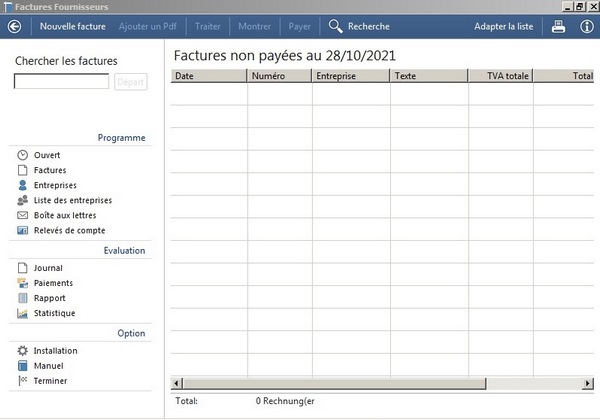Restore the Factures Fournisseurs window
This screenshot has height=420, width=600.
click(580, 7)
